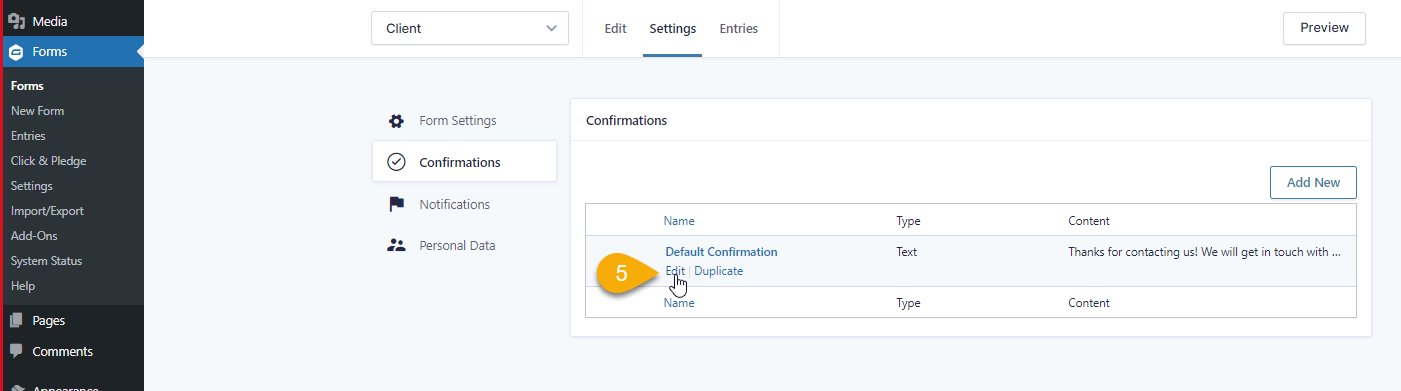Click the Pages icon in sidebar
Screen dimensions: 1401x391
tap(16, 321)
